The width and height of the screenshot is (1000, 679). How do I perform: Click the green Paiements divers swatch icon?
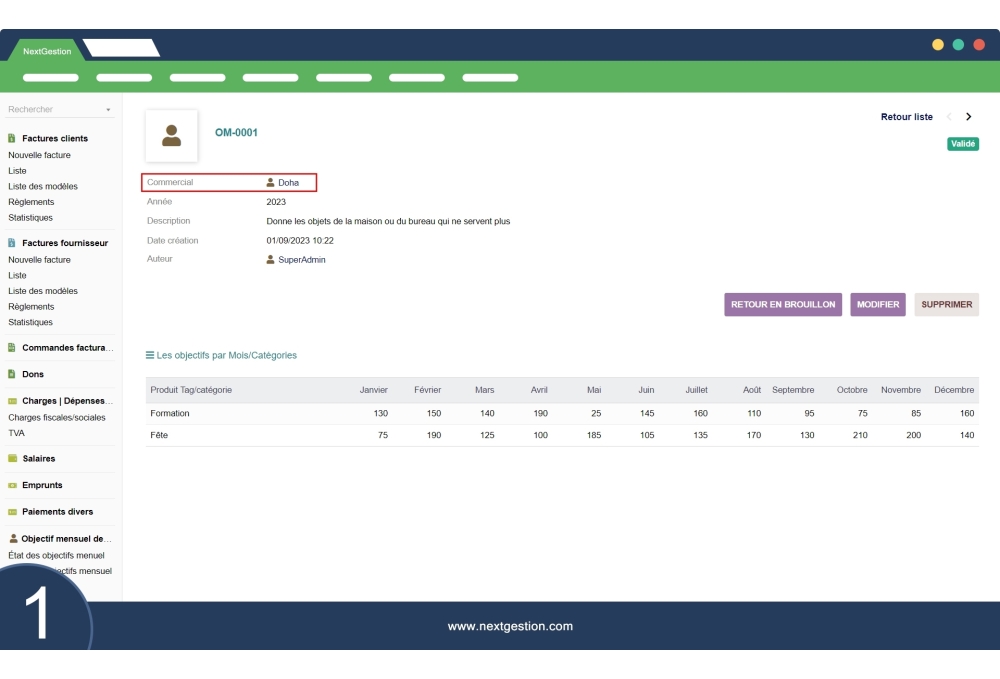pos(10,511)
